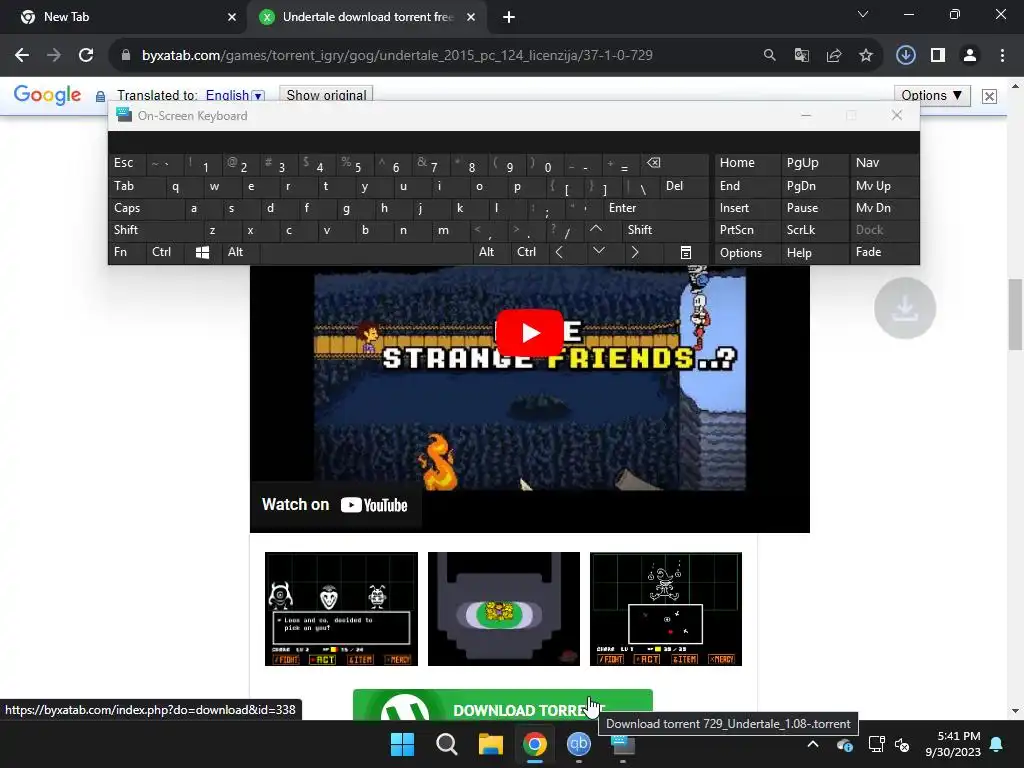Open the Windows Start menu

pos(402,744)
